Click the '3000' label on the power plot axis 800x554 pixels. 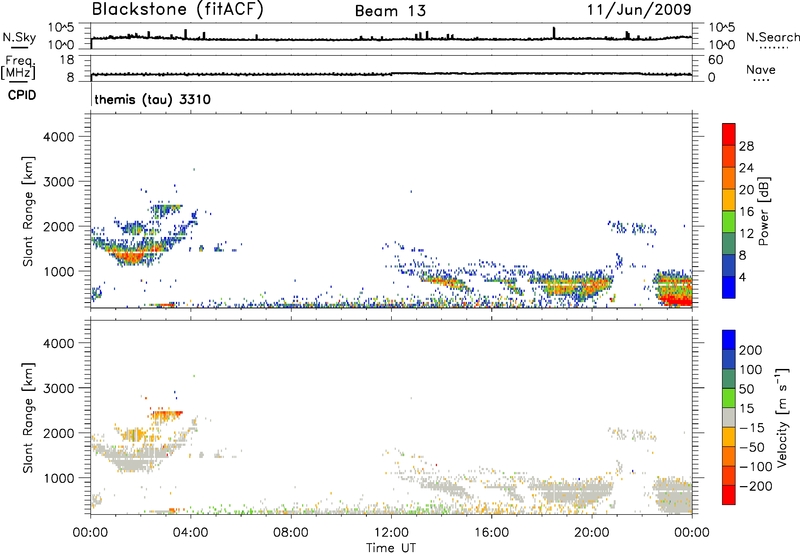point(59,182)
